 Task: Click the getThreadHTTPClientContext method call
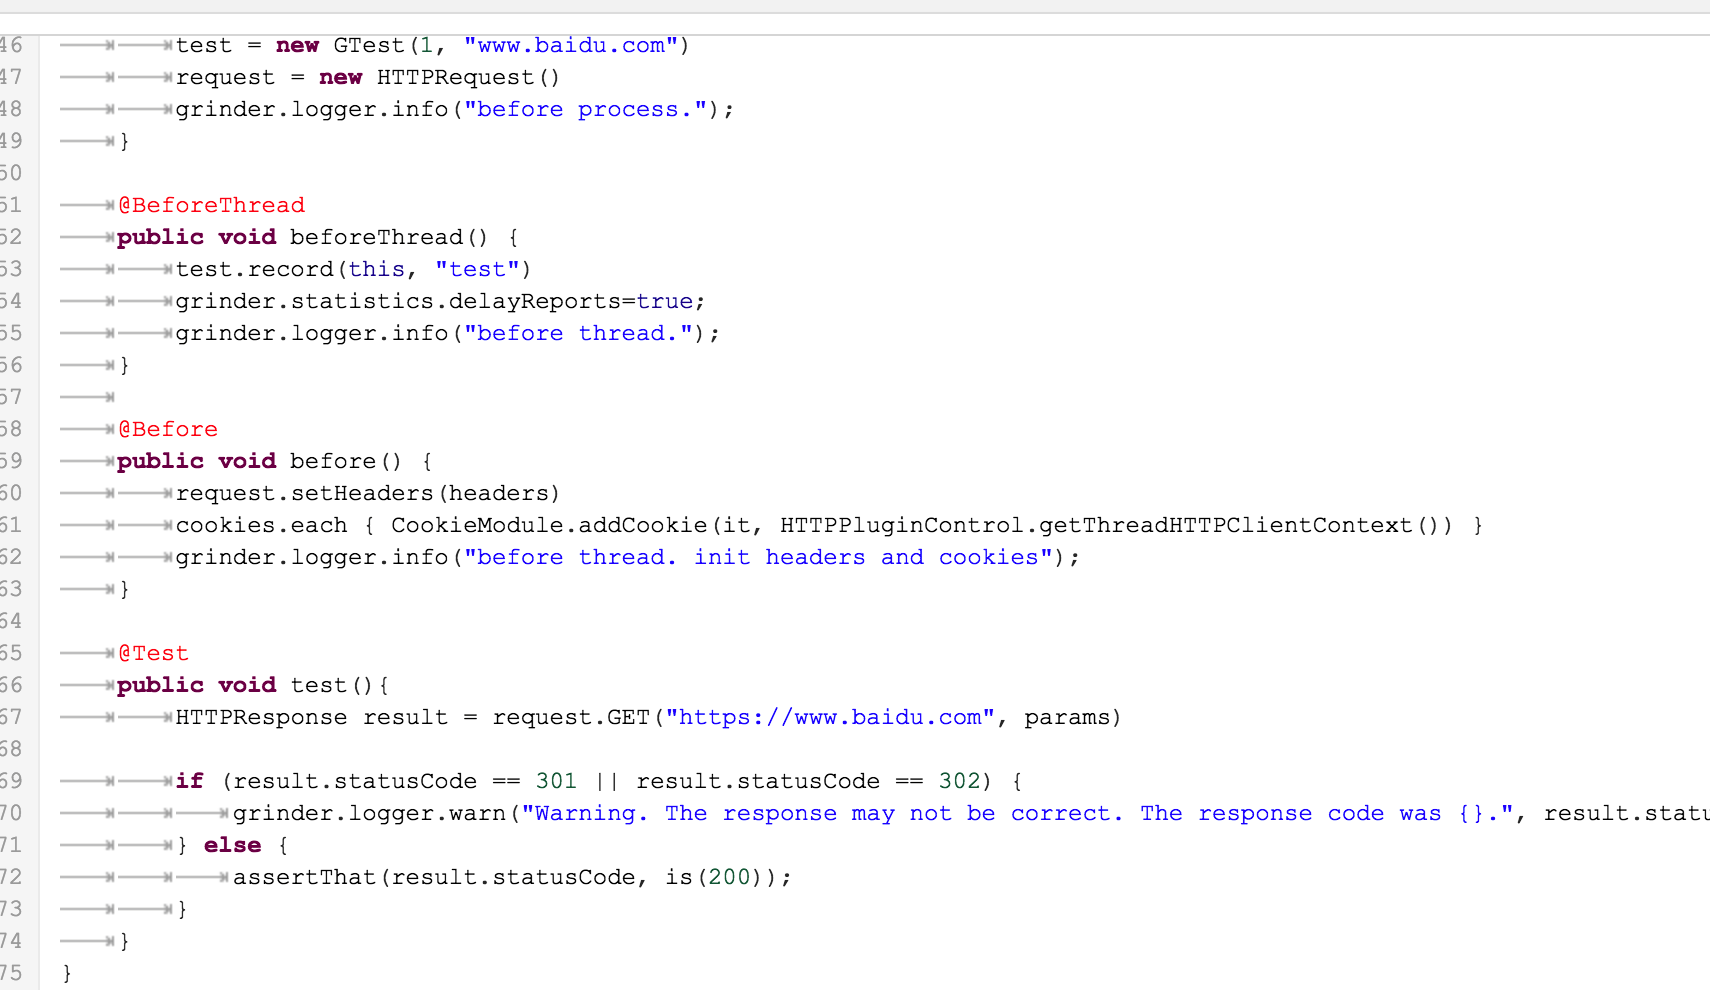tap(1225, 525)
